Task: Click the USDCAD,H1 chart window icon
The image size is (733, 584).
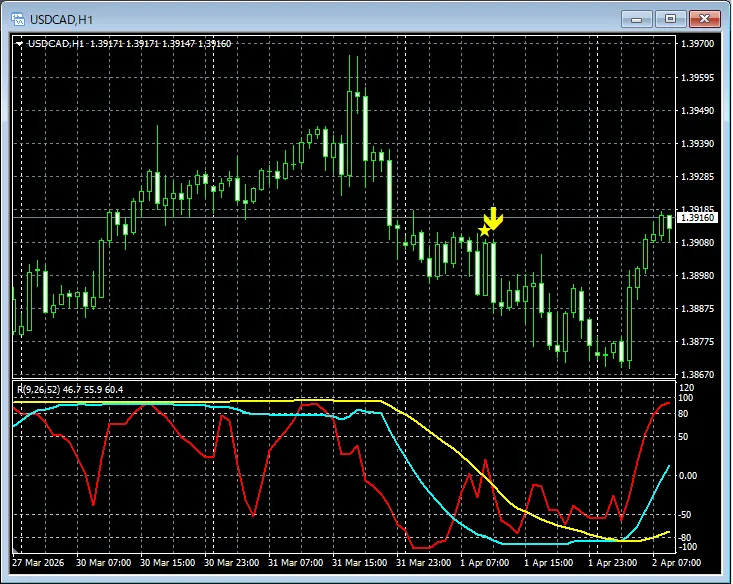Action: click(x=18, y=19)
